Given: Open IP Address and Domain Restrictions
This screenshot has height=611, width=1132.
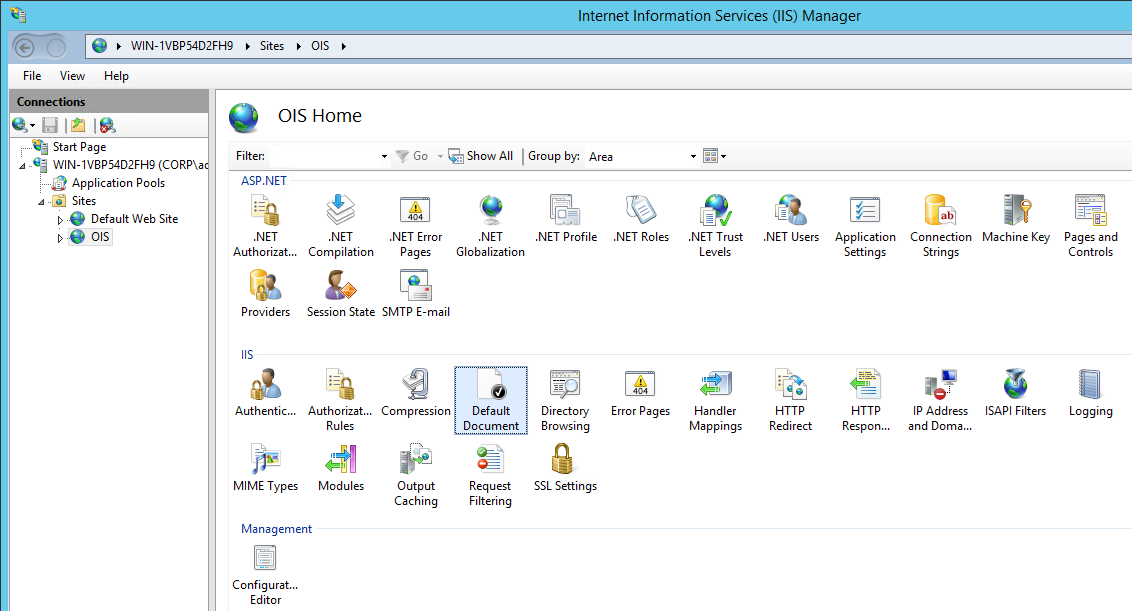Looking at the screenshot, I should coord(940,401).
